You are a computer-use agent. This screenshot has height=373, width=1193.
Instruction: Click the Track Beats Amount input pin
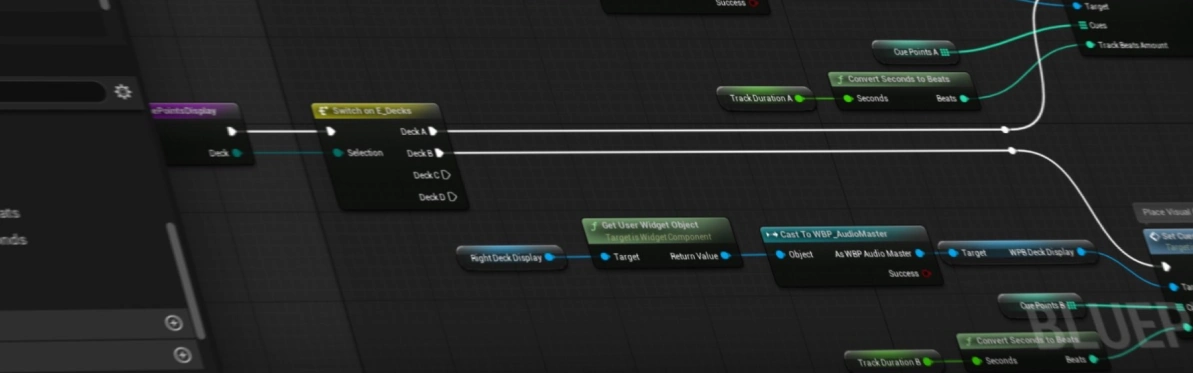pos(1090,45)
